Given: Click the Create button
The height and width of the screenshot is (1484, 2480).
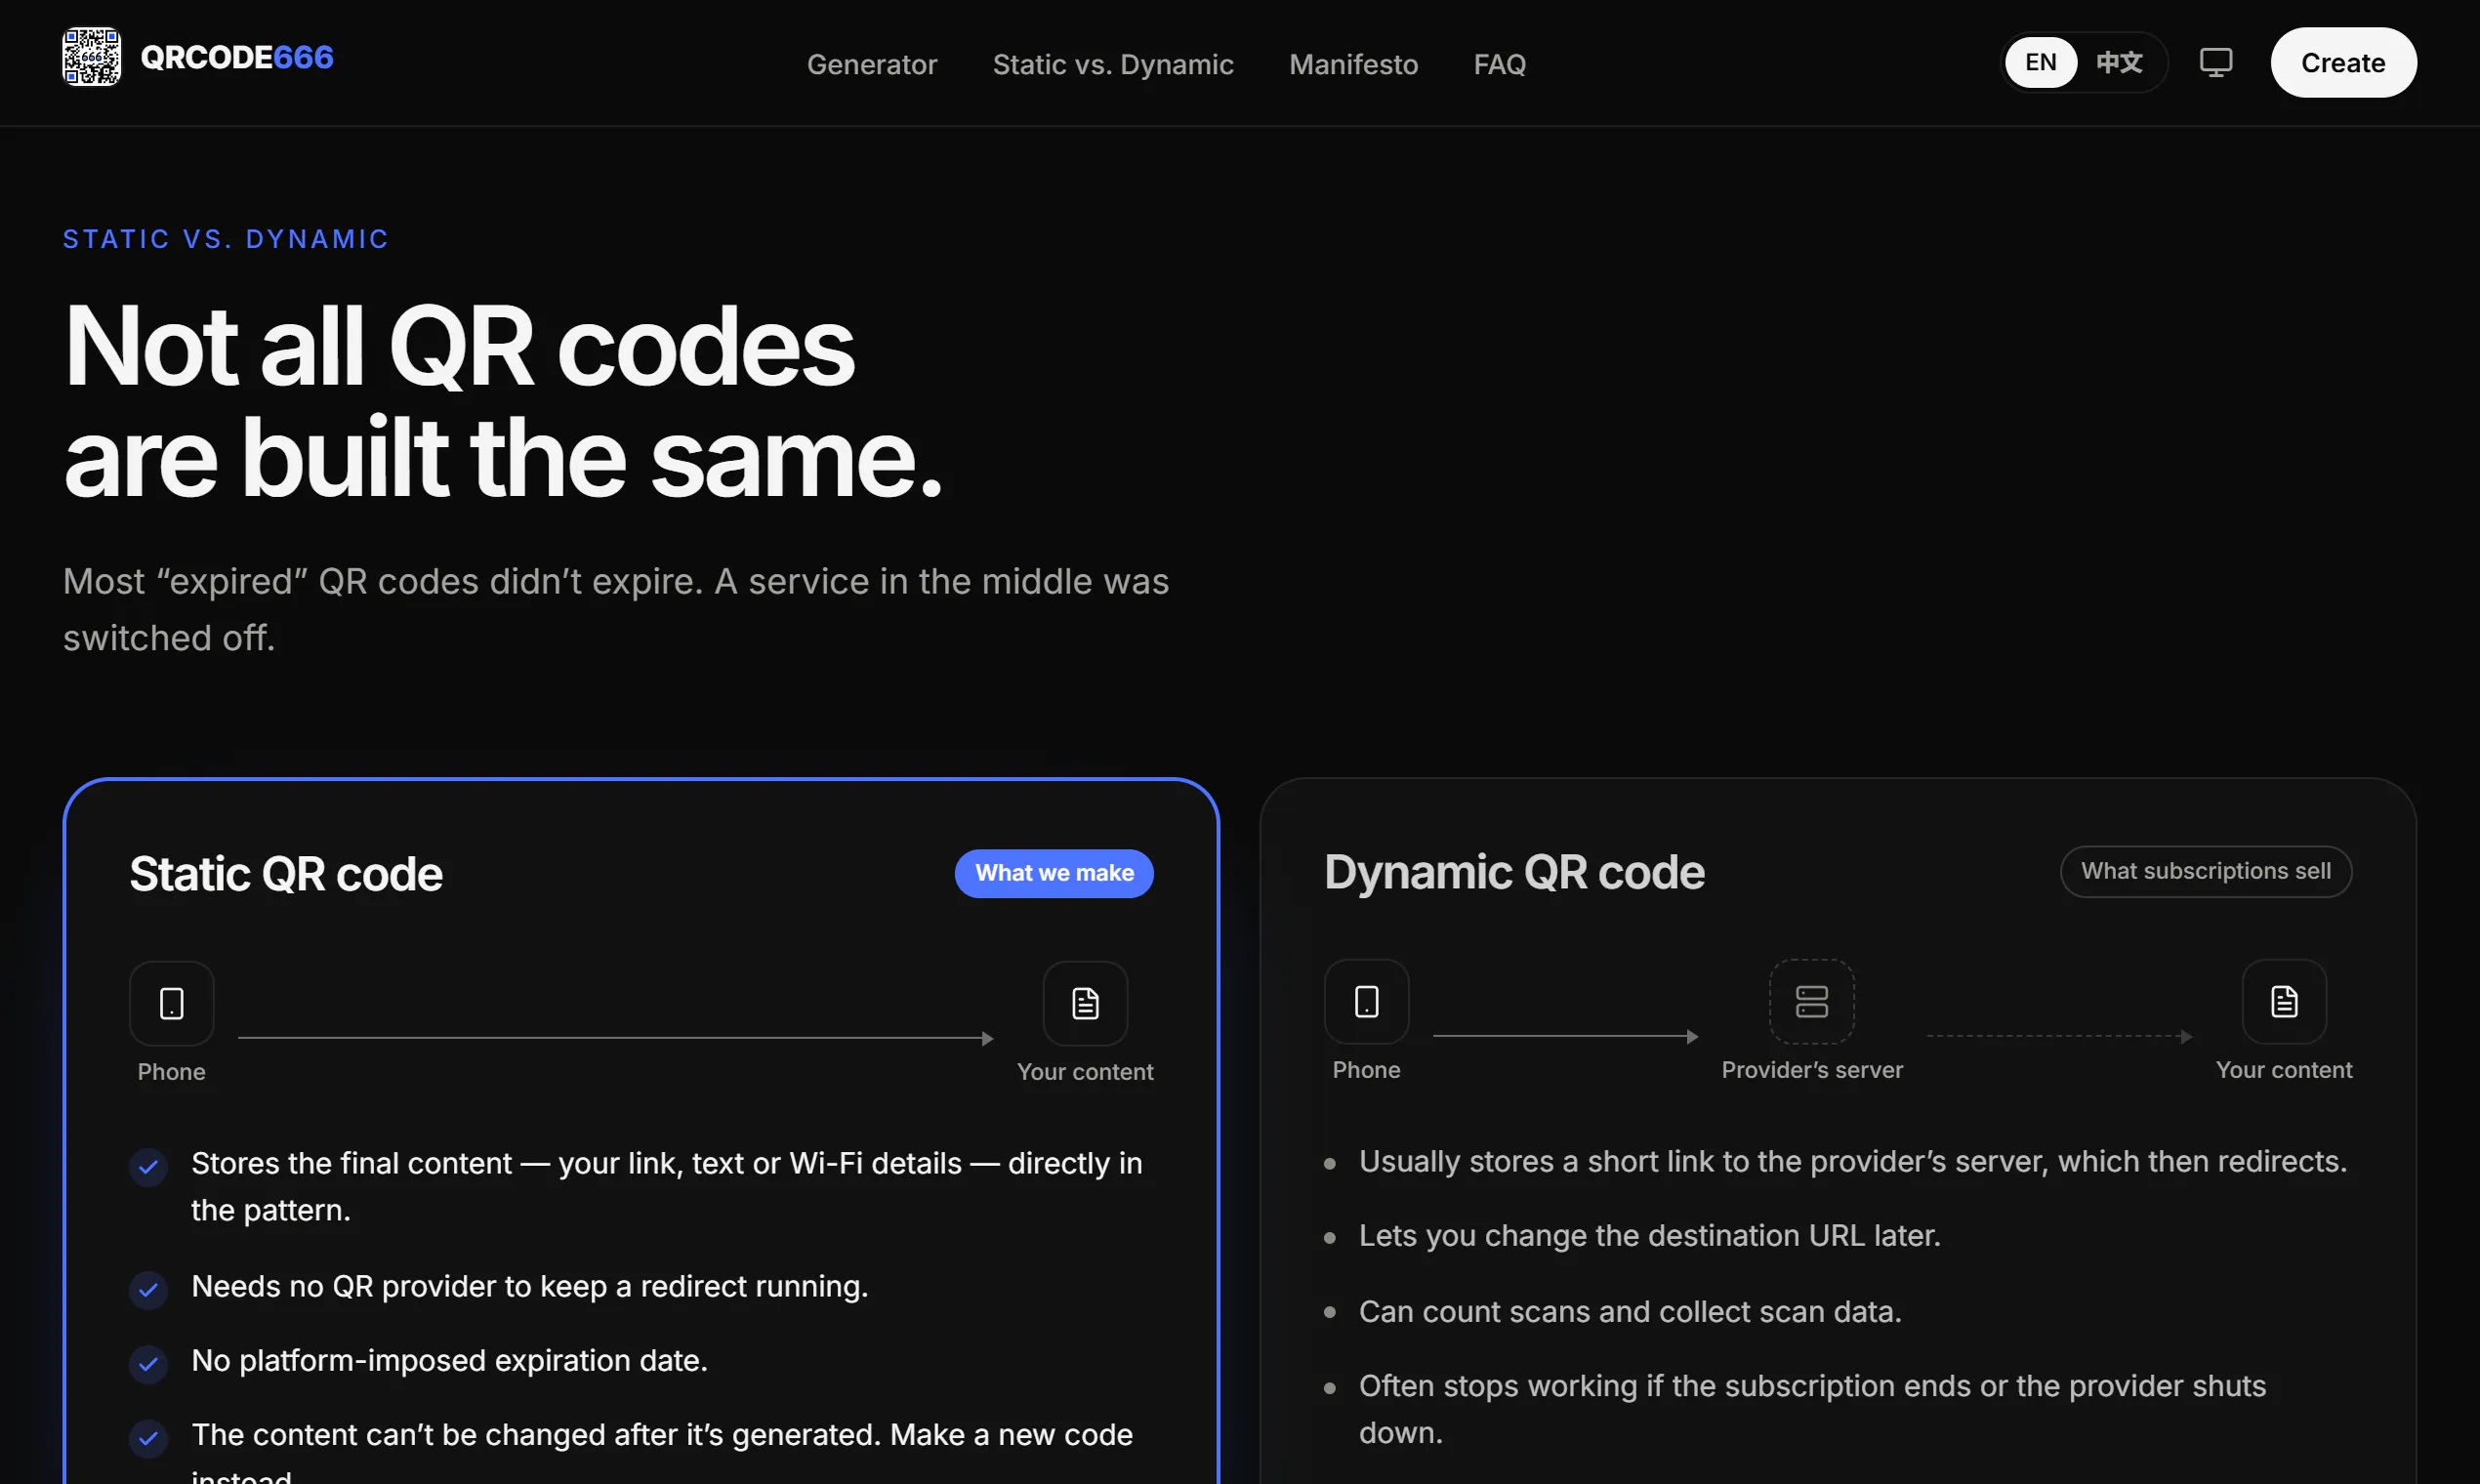Looking at the screenshot, I should coord(2343,62).
